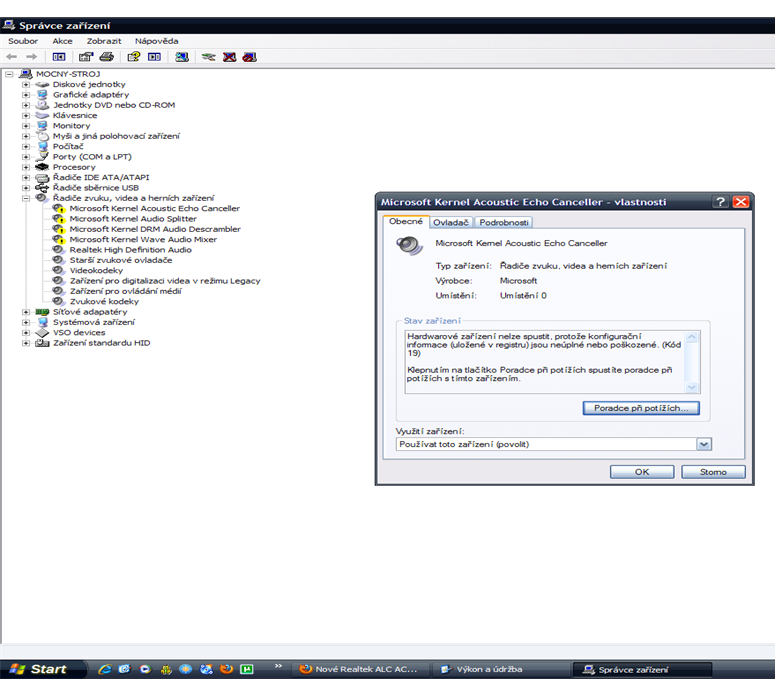
Task: Switch to the Ovladač tab
Action: pyautogui.click(x=451, y=222)
